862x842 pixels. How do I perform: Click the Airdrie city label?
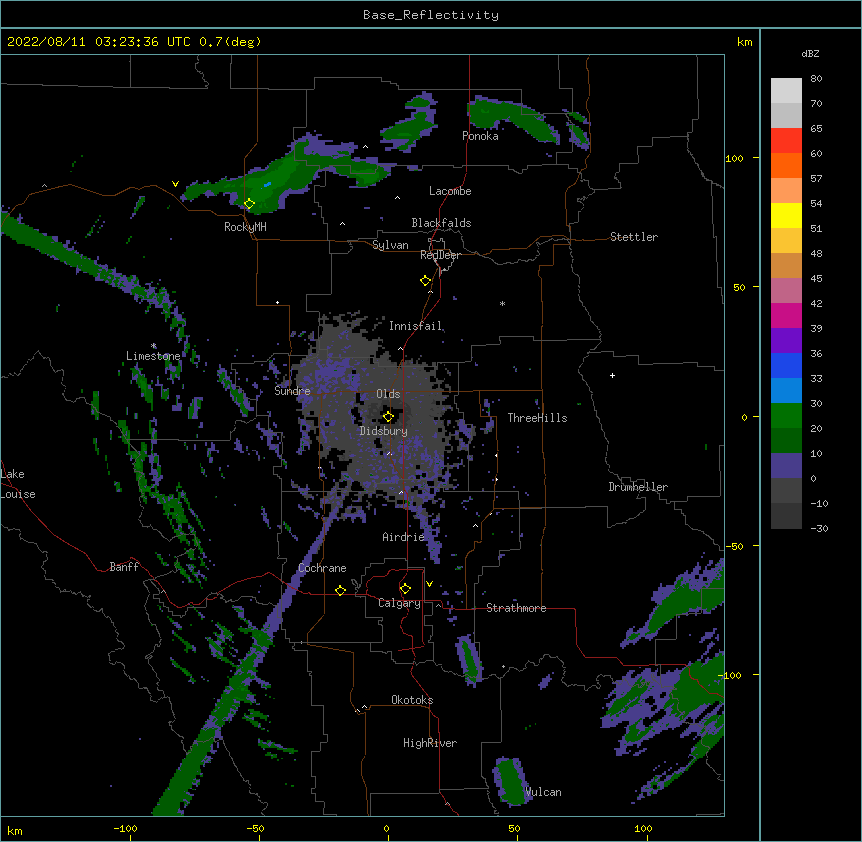click(404, 537)
